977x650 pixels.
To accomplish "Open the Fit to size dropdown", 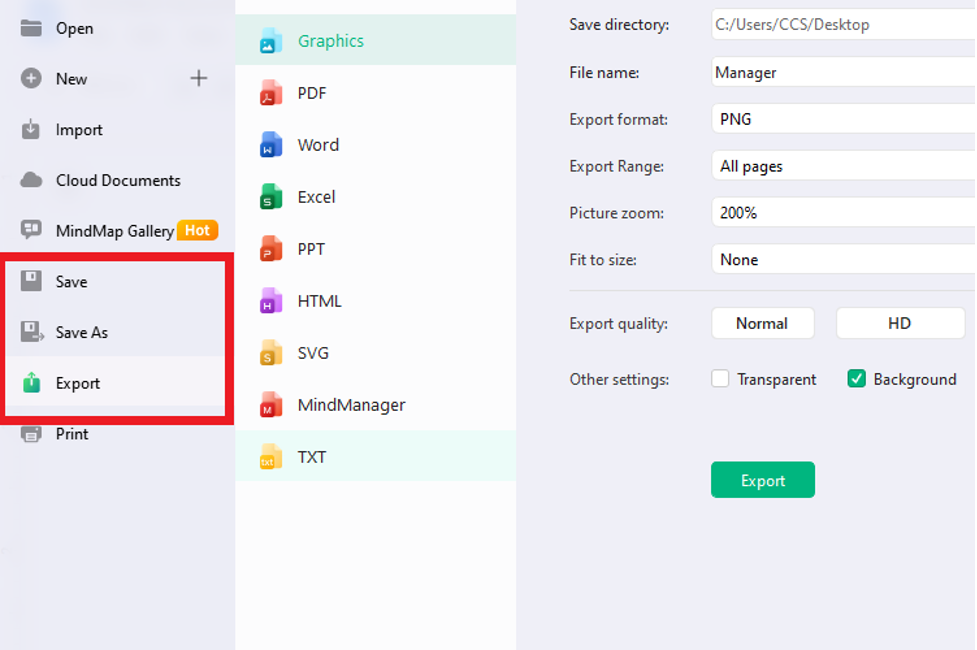I will point(844,259).
